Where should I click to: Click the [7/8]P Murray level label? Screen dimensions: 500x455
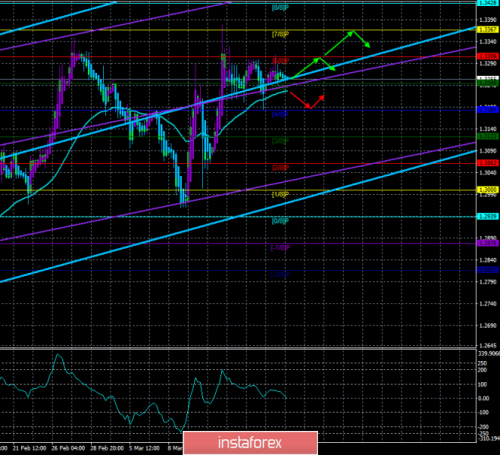pos(280,34)
